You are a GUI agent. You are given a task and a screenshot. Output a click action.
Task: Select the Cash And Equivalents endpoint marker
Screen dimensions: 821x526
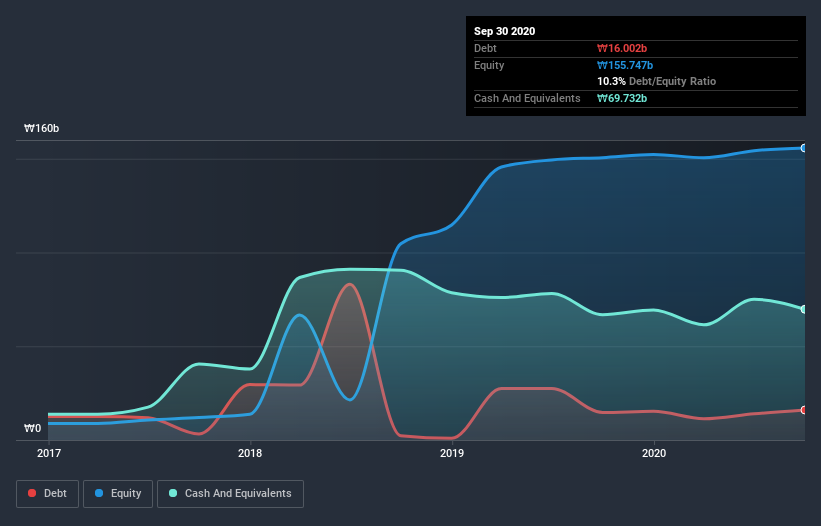point(804,309)
